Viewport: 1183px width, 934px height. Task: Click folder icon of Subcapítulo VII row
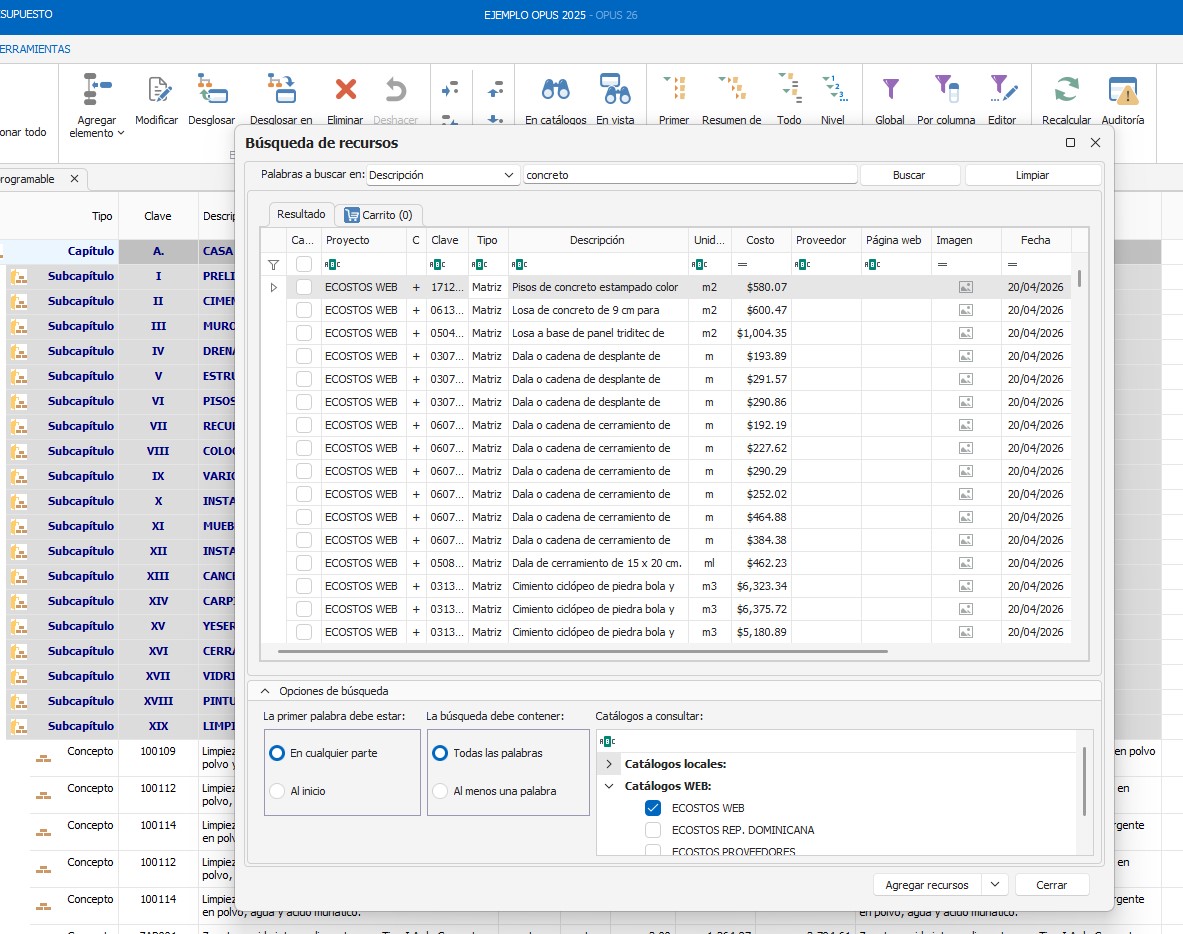pos(18,426)
